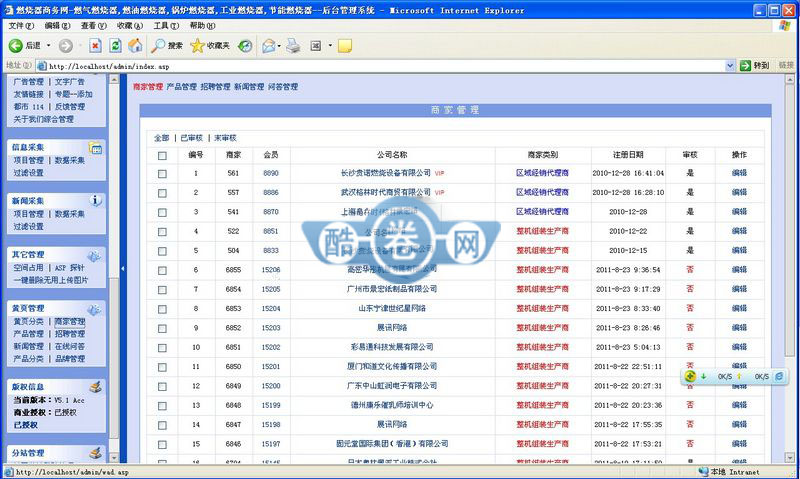Open 广告管理 in sidebar
Screen dimensions: 800x479
coord(29,82)
